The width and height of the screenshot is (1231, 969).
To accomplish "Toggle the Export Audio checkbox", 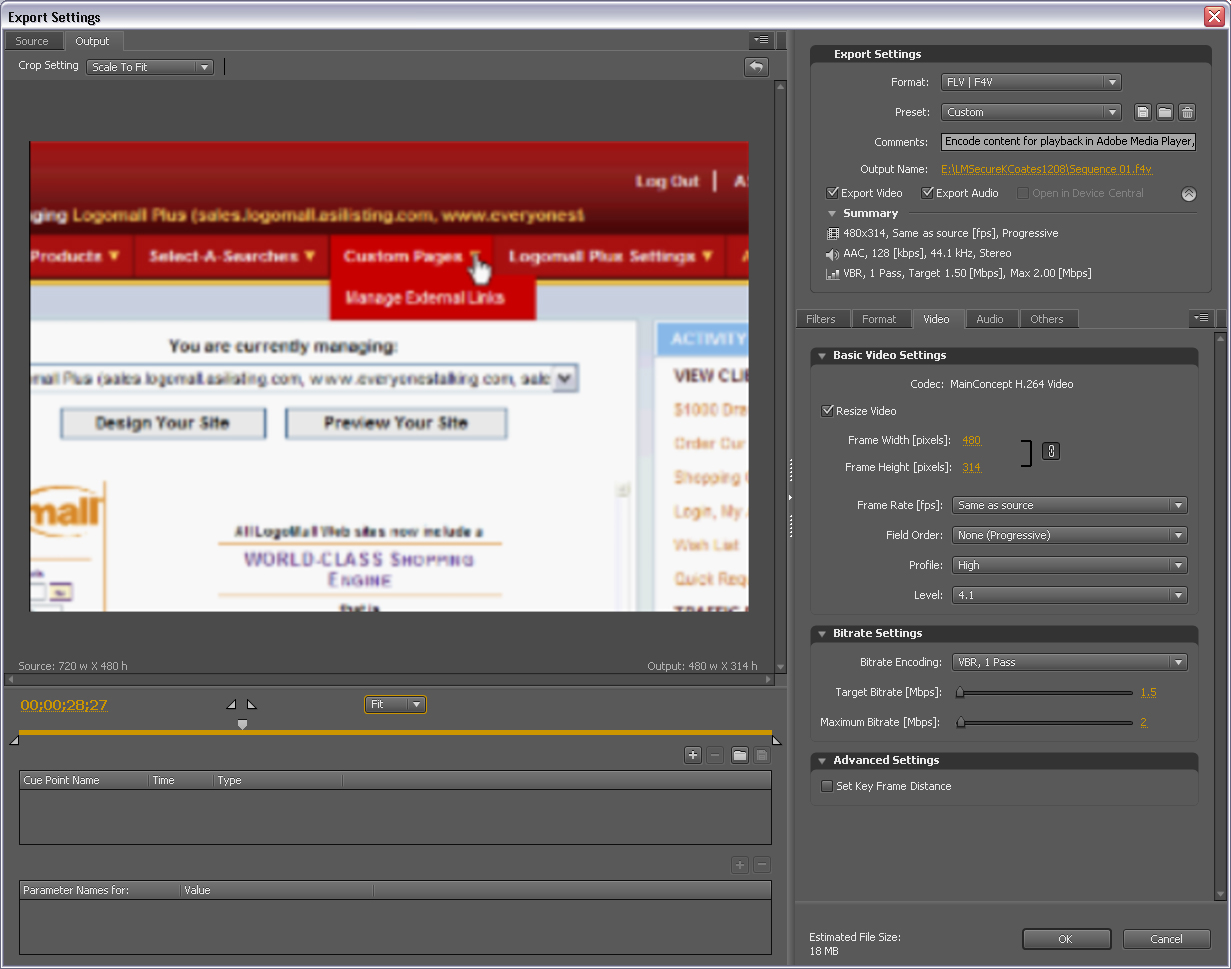I will (x=928, y=193).
